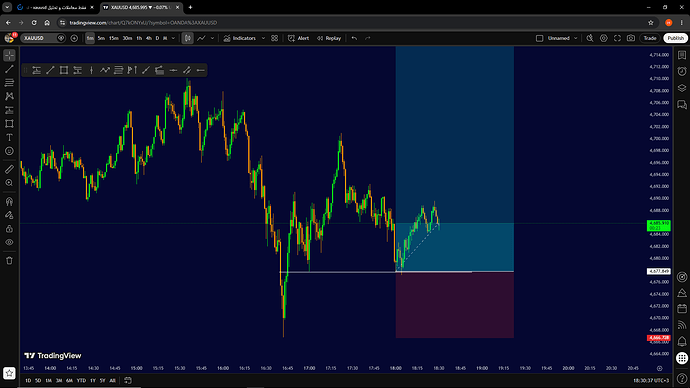The width and height of the screenshot is (690, 388).
Task: Click the Publish button
Action: point(675,38)
